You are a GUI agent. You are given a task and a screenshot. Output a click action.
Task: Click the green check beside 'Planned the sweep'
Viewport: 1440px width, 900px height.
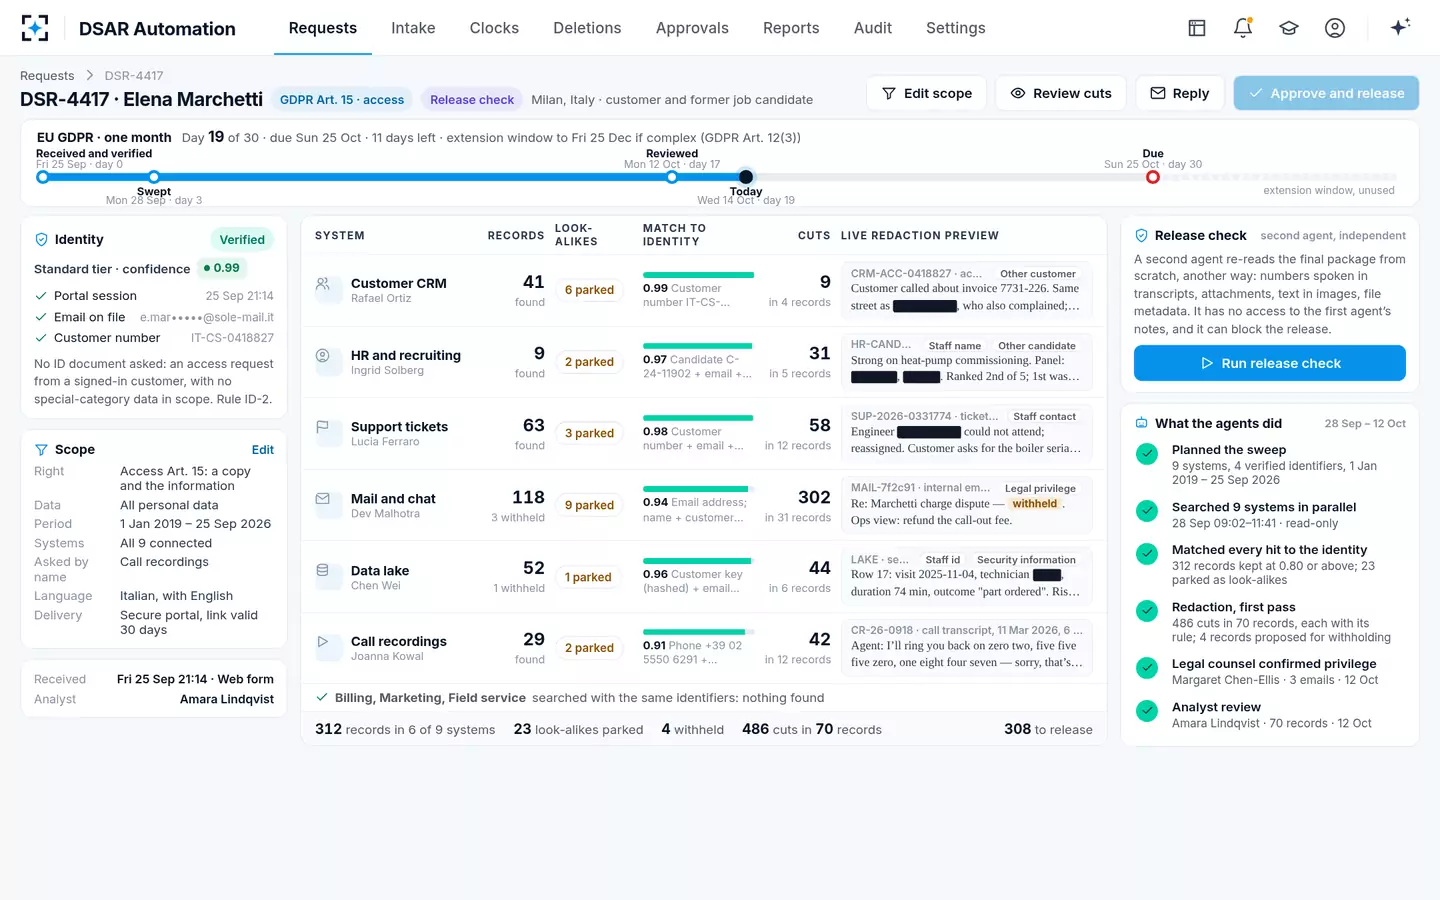pyautogui.click(x=1147, y=454)
